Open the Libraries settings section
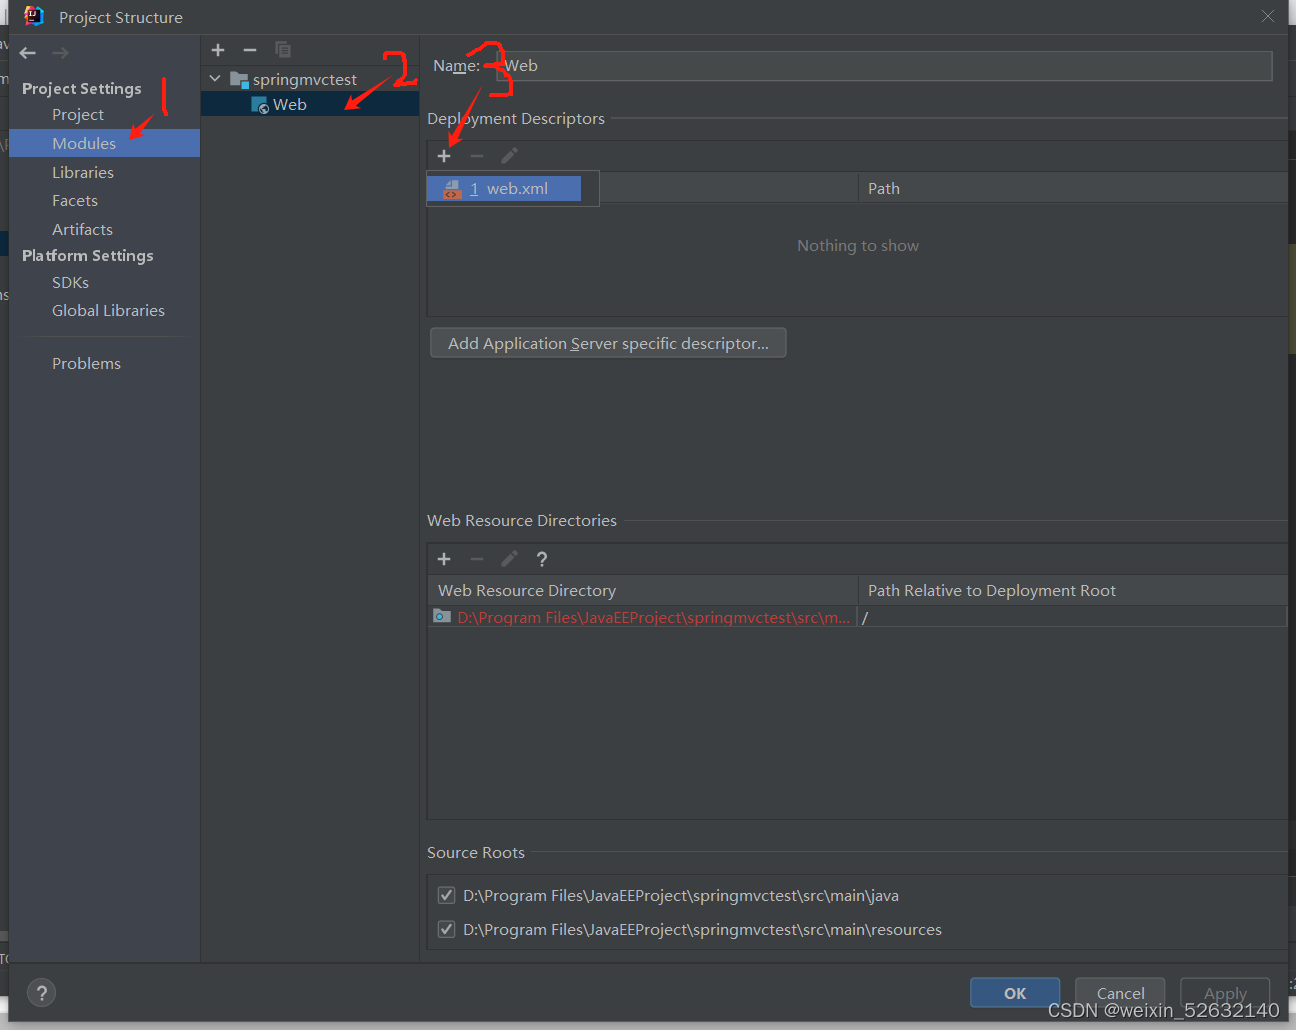The width and height of the screenshot is (1296, 1030). coord(83,172)
